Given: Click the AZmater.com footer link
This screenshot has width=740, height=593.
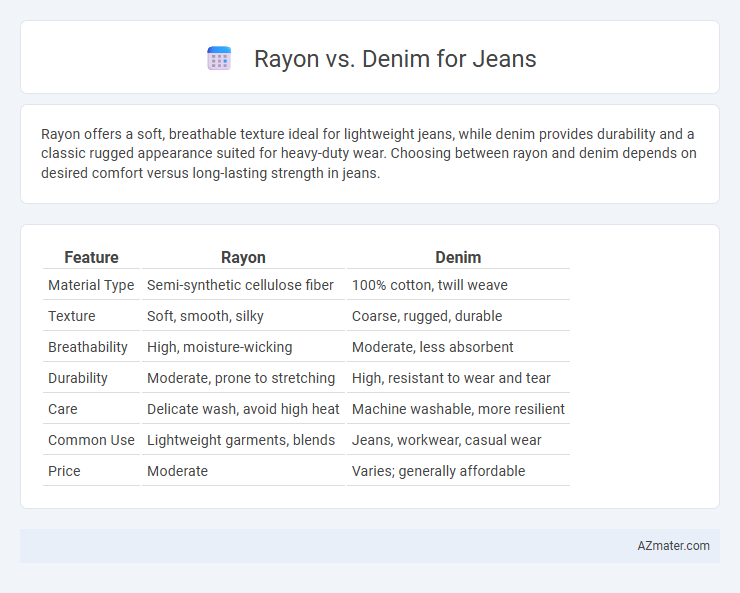Looking at the screenshot, I should 673,546.
